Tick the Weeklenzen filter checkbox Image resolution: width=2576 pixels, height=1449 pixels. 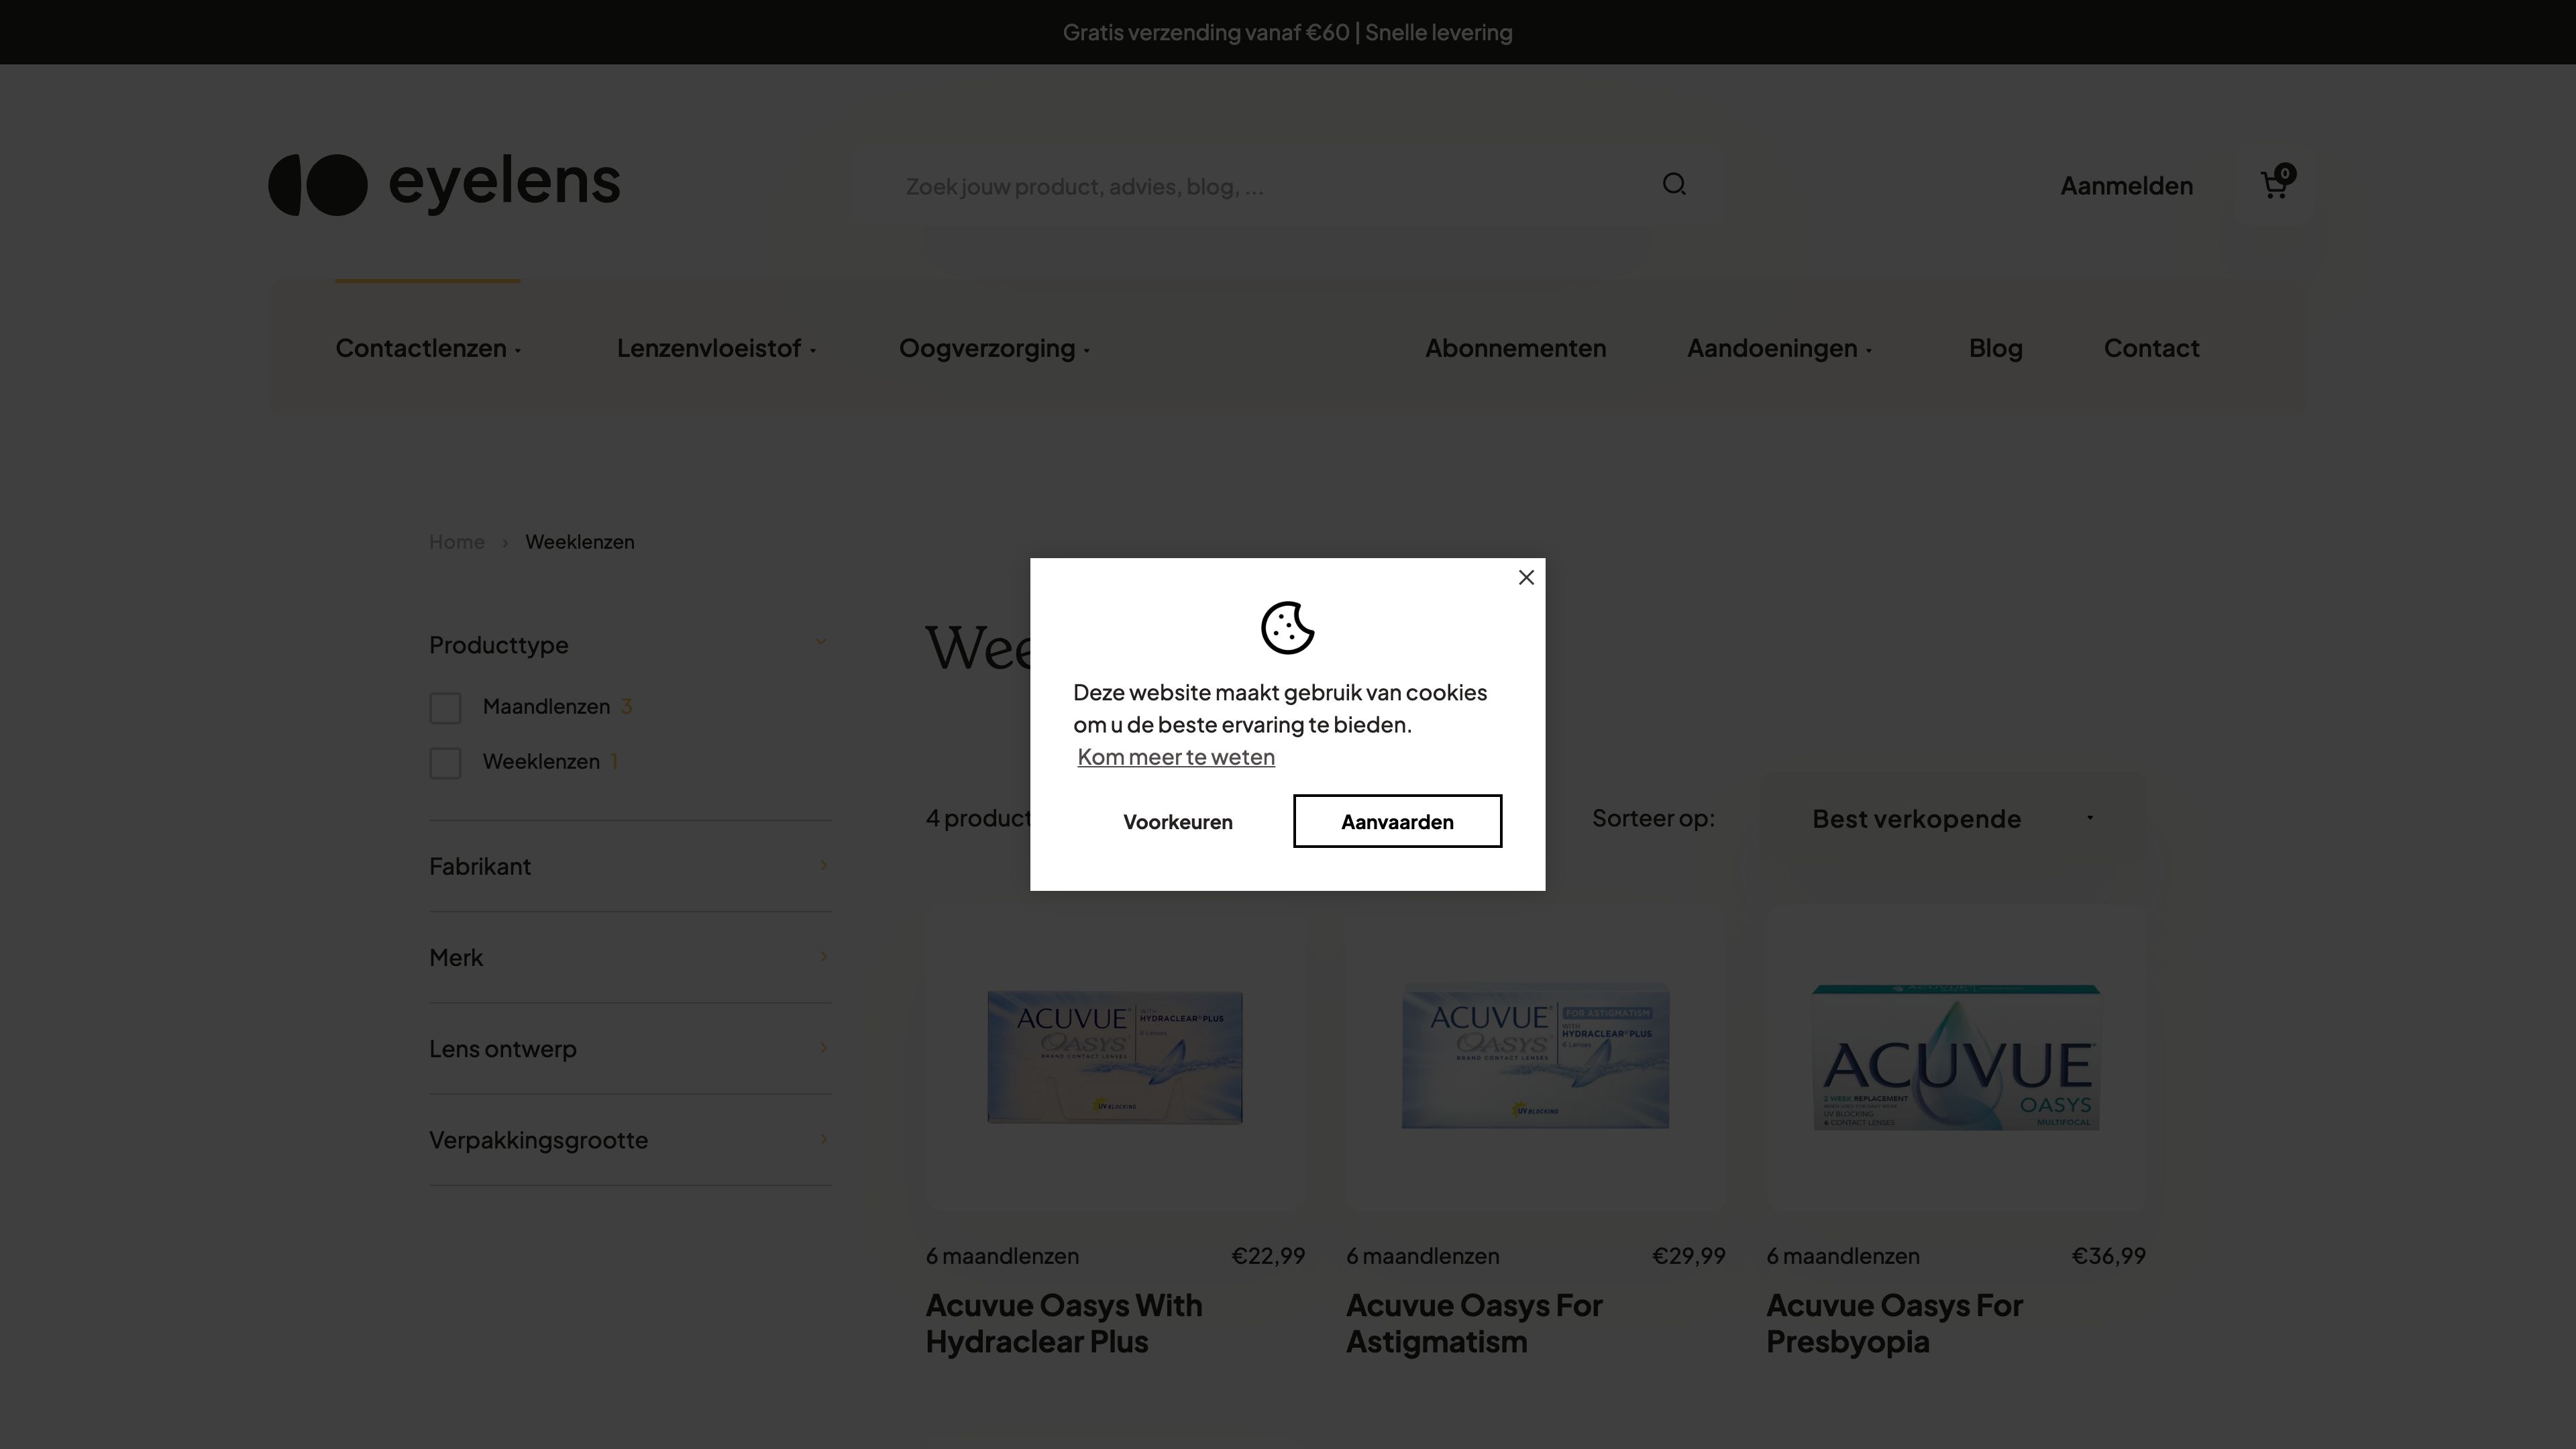pos(445,763)
